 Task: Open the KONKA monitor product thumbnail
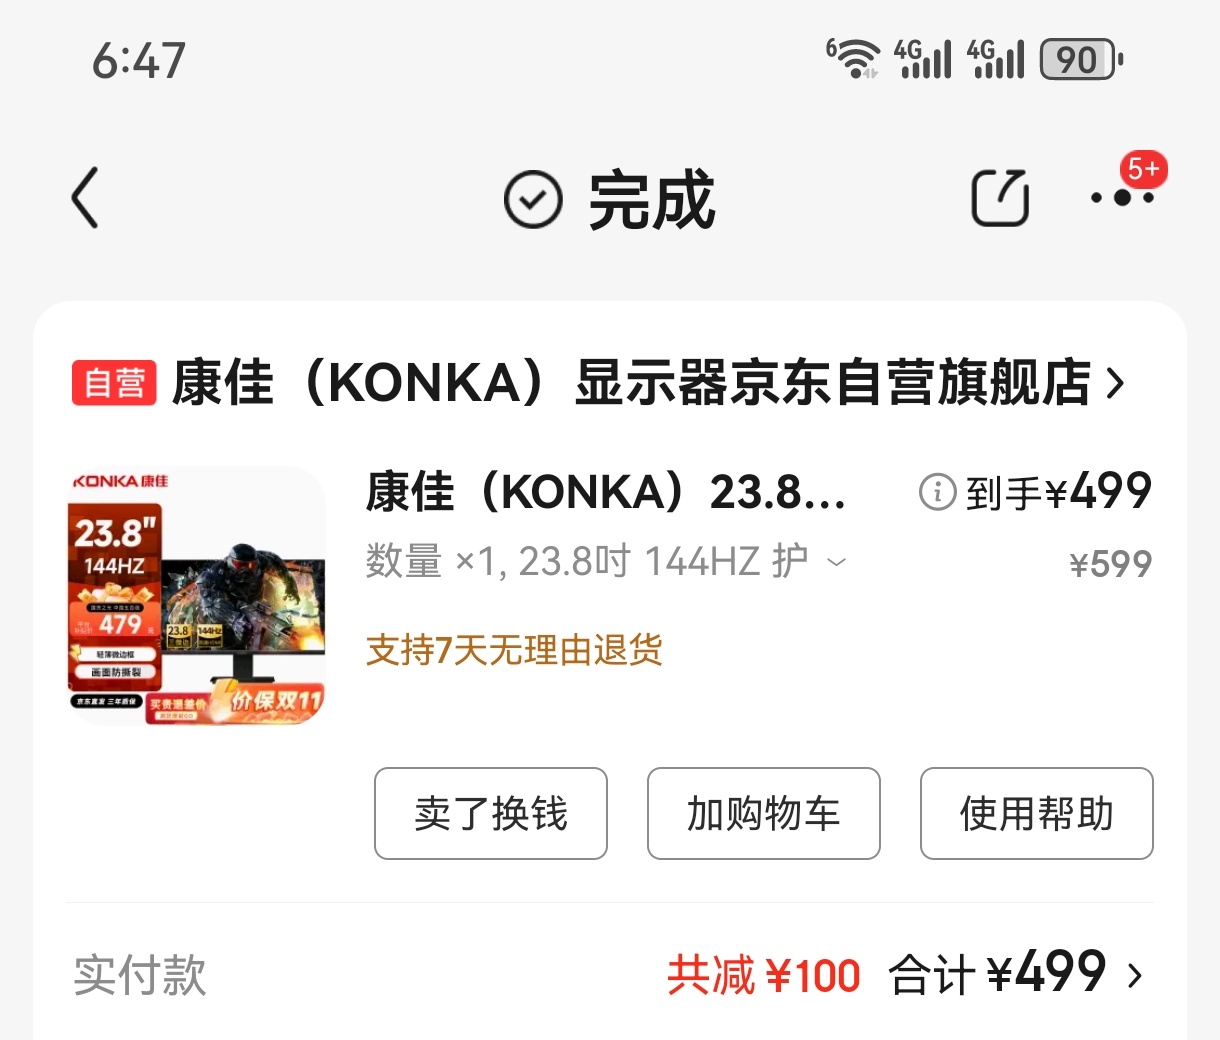coord(196,595)
